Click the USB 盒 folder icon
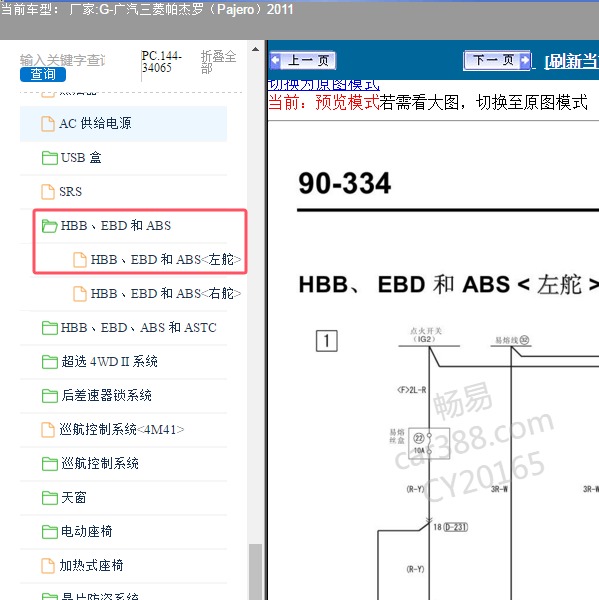The width and height of the screenshot is (599, 600). click(x=50, y=158)
